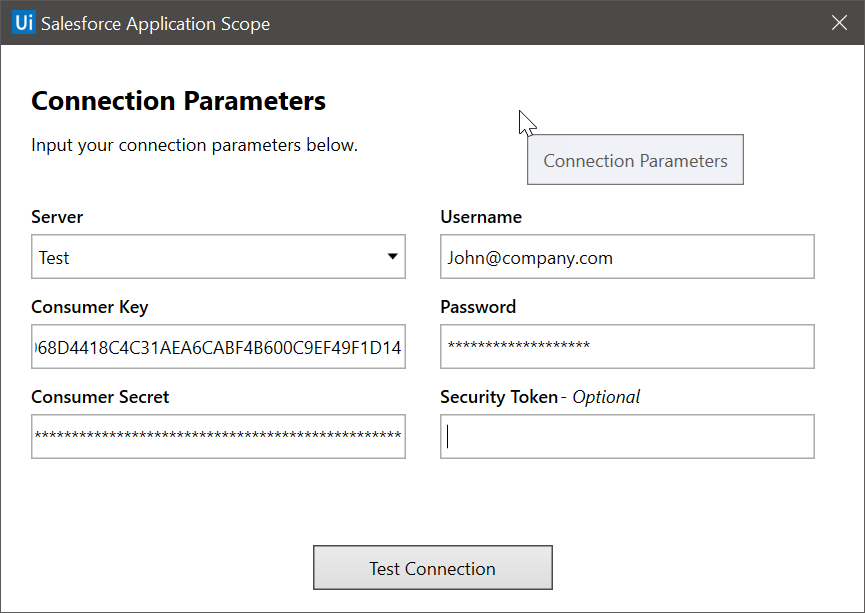
Task: Focus the Security Token optional field
Action: click(x=627, y=436)
